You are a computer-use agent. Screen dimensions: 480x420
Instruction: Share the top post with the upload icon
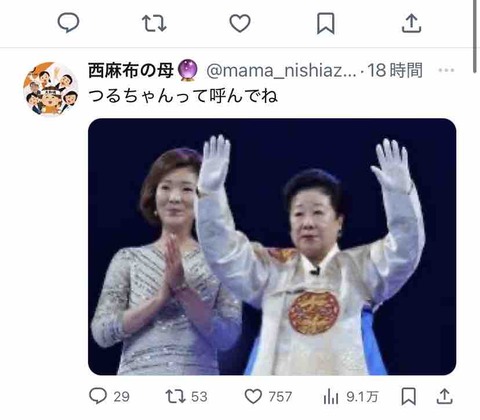coord(412,23)
